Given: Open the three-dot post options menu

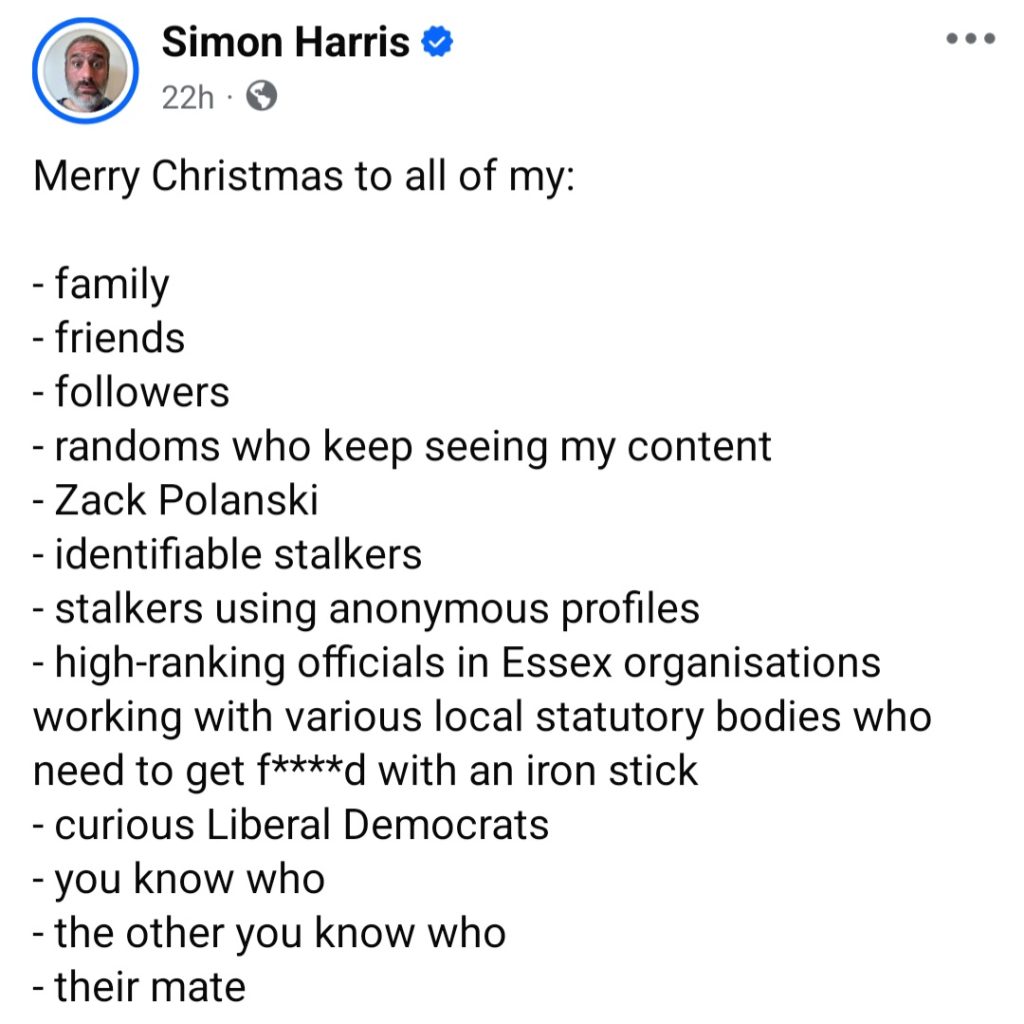Looking at the screenshot, I should pyautogui.click(x=970, y=39).
